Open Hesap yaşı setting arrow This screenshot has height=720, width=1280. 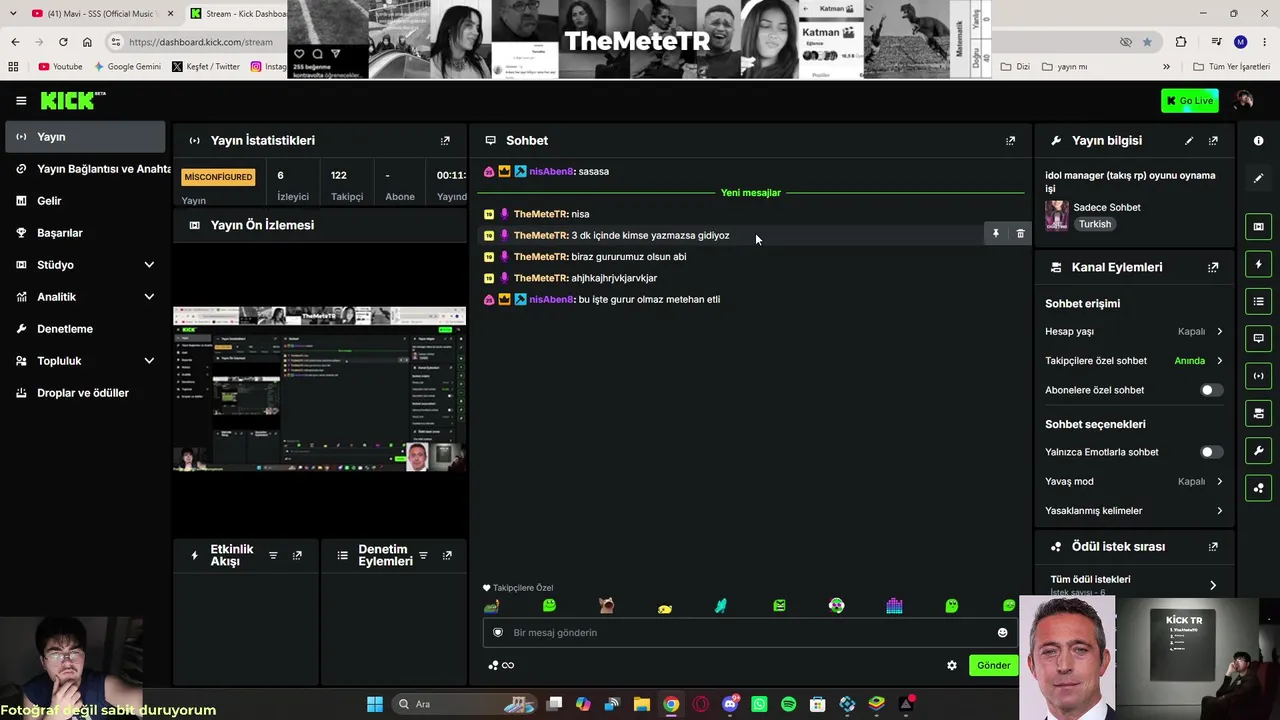(1219, 331)
